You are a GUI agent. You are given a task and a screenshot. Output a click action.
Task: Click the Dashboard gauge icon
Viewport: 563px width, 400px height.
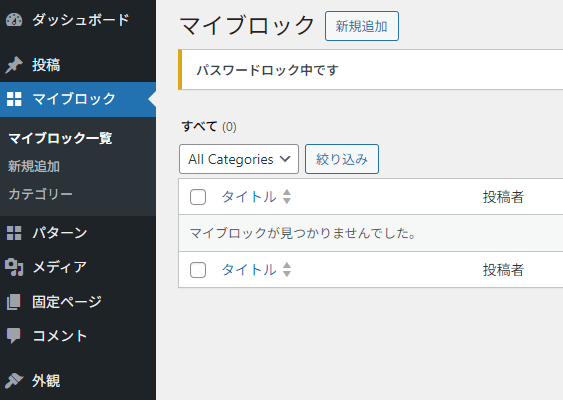pos(14,20)
